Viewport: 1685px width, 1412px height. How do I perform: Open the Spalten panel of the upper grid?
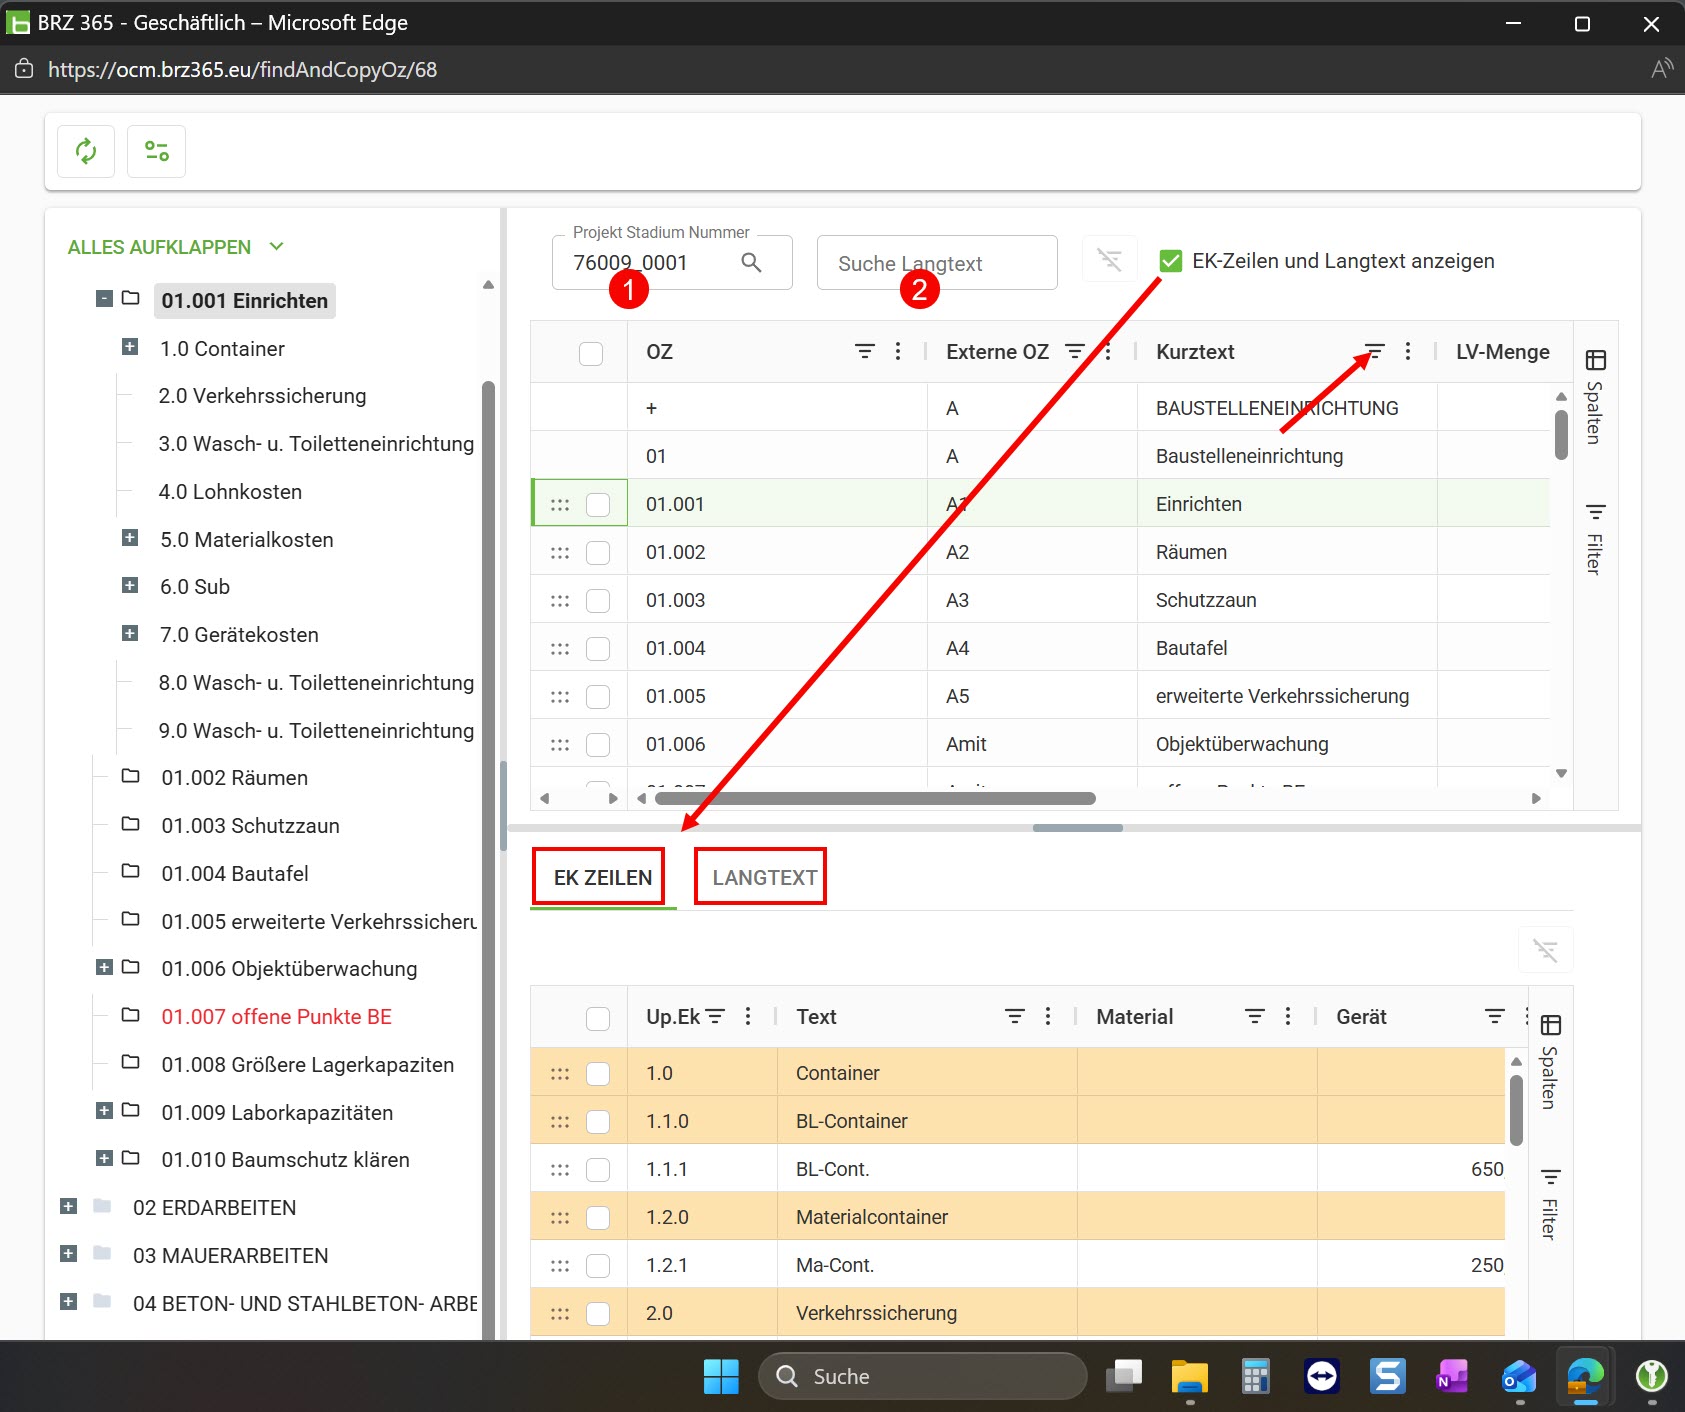point(1595,397)
